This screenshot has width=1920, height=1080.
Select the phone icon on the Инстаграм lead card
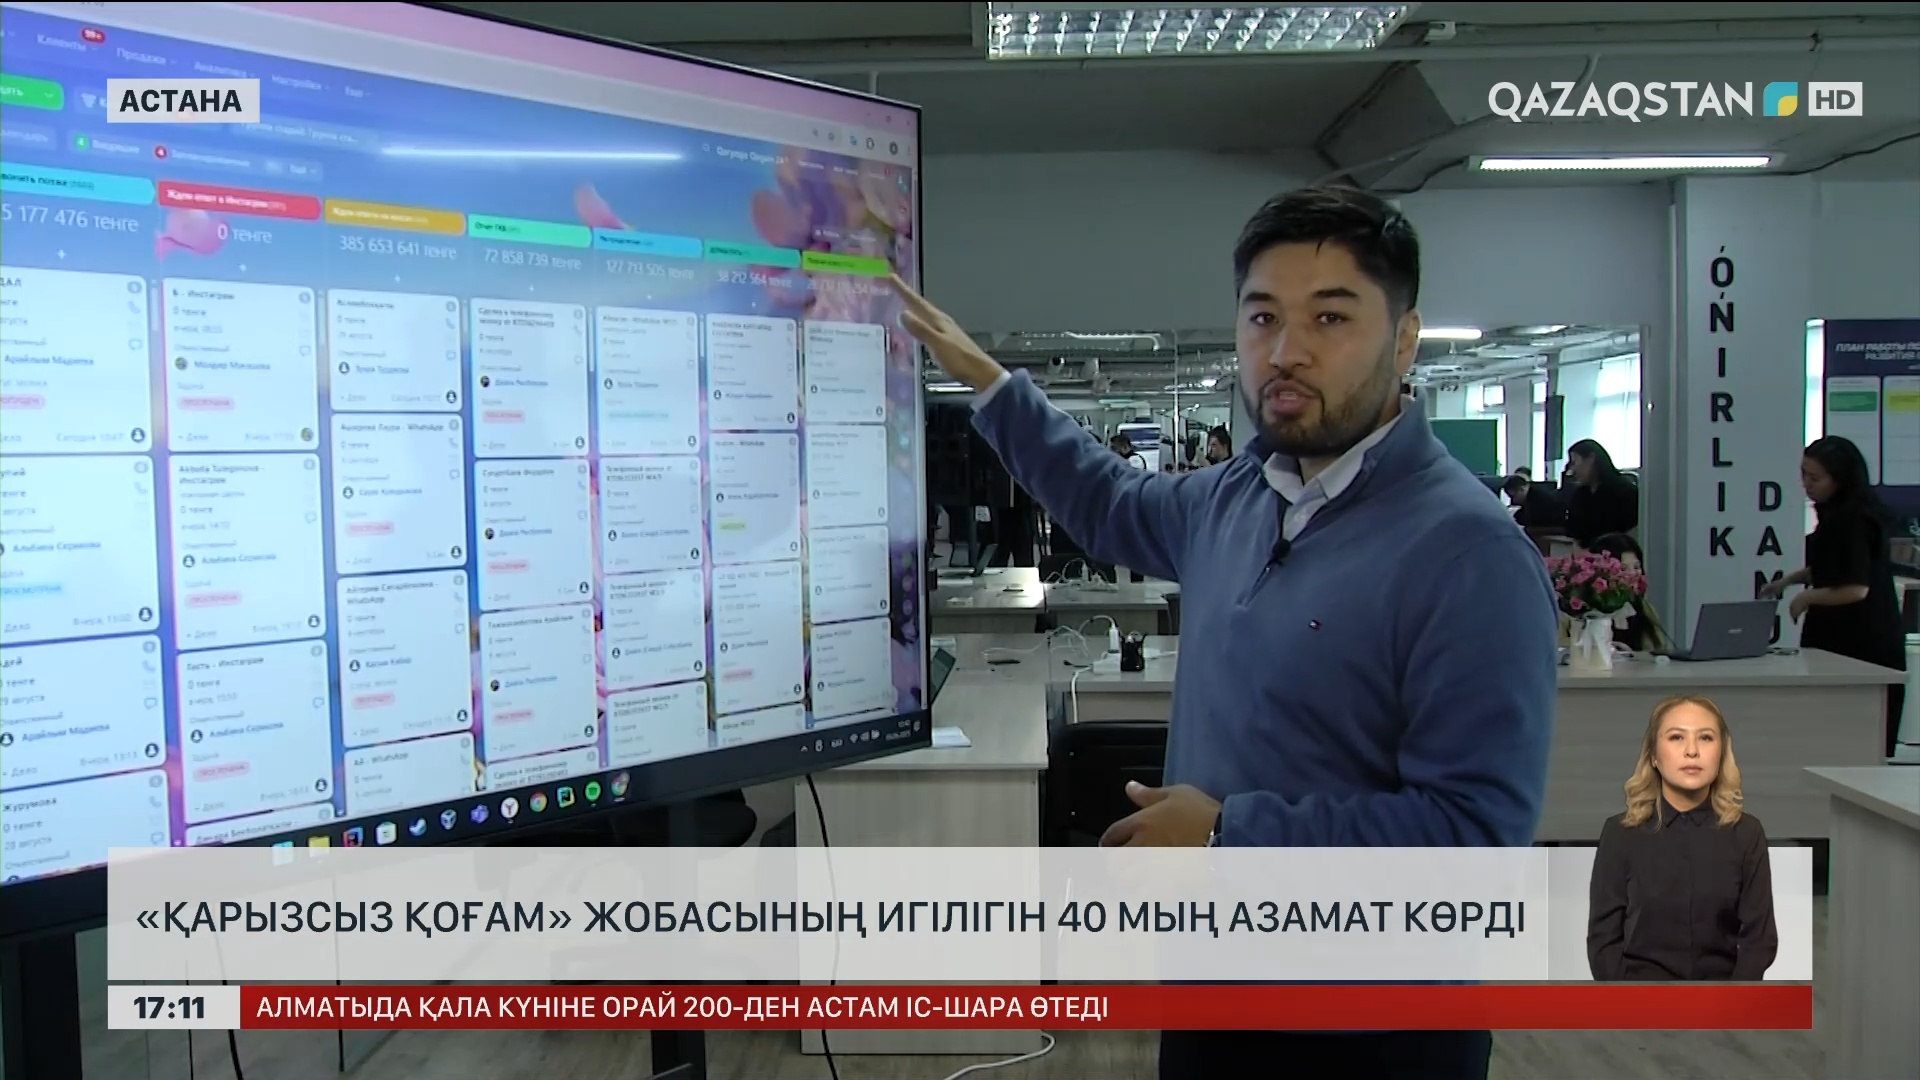coord(134,308)
